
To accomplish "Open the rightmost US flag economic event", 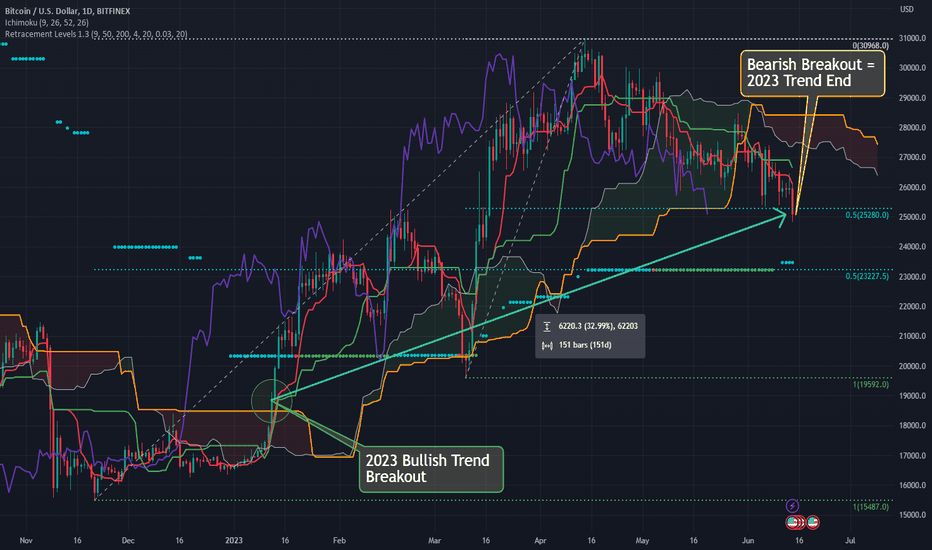I will 813,523.
